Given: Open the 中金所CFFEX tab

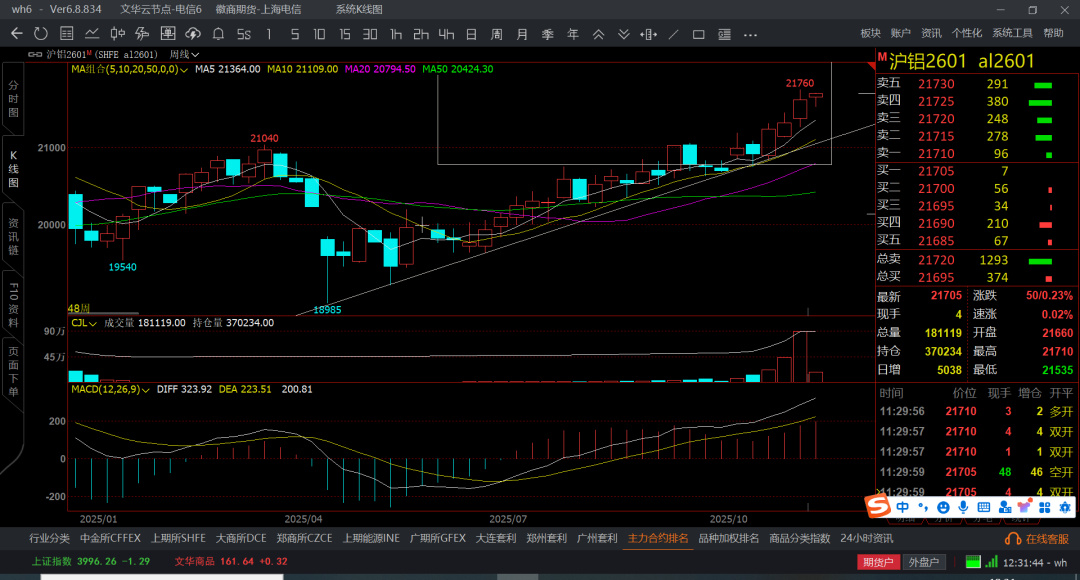Looking at the screenshot, I should pyautogui.click(x=110, y=539).
